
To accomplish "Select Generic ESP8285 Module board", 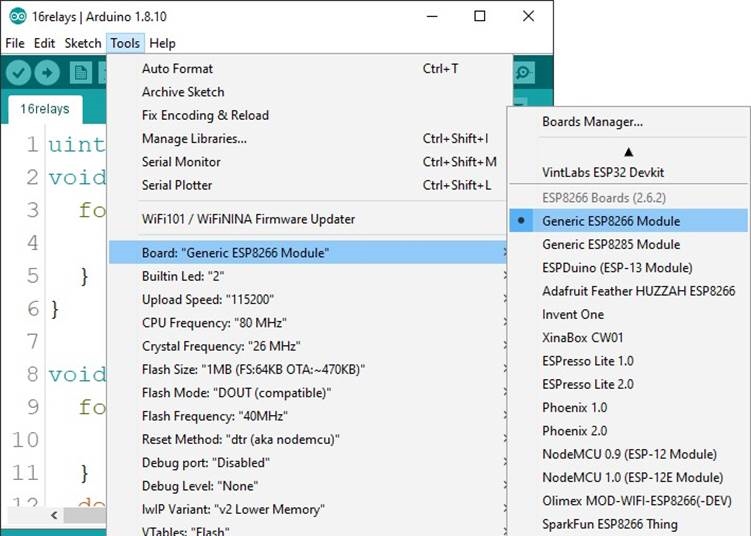I will [x=628, y=245].
